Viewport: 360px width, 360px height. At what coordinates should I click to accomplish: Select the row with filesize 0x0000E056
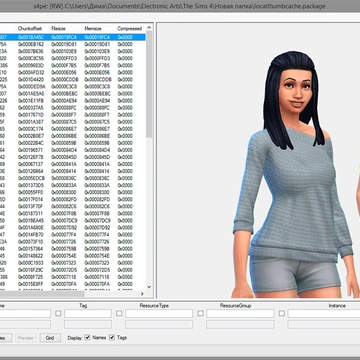click(x=73, y=72)
